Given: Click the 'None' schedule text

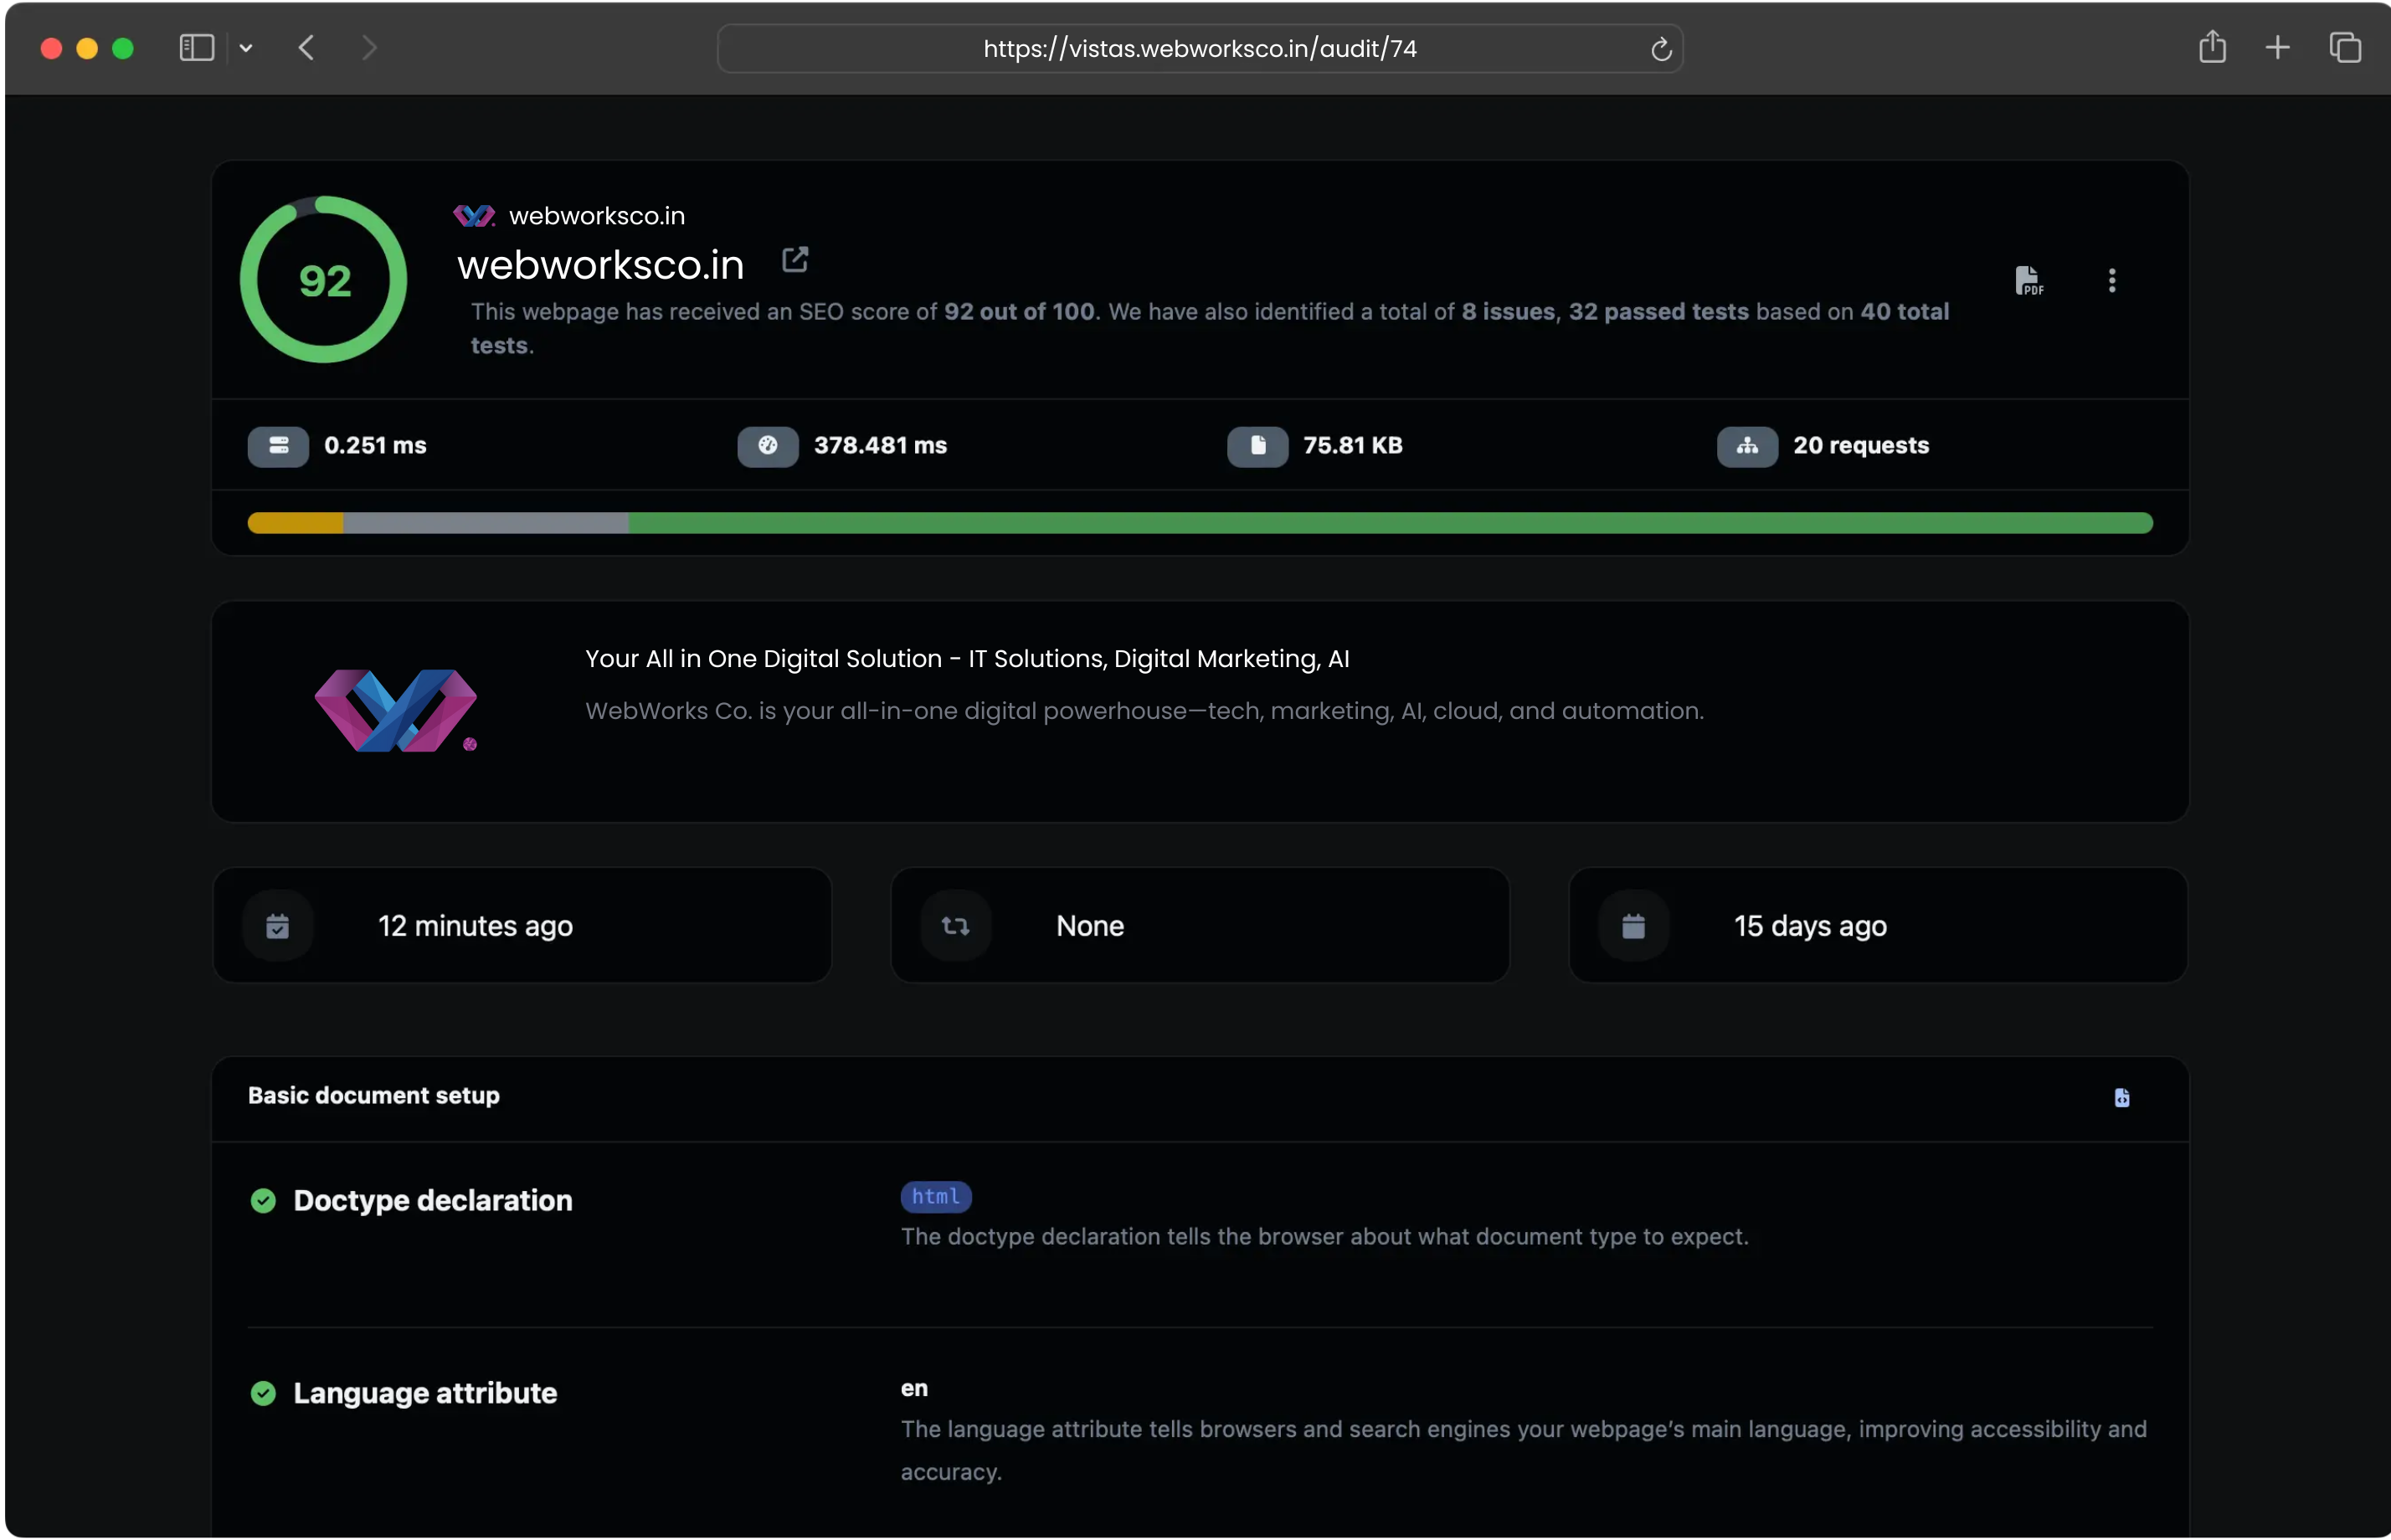Looking at the screenshot, I should [1089, 926].
